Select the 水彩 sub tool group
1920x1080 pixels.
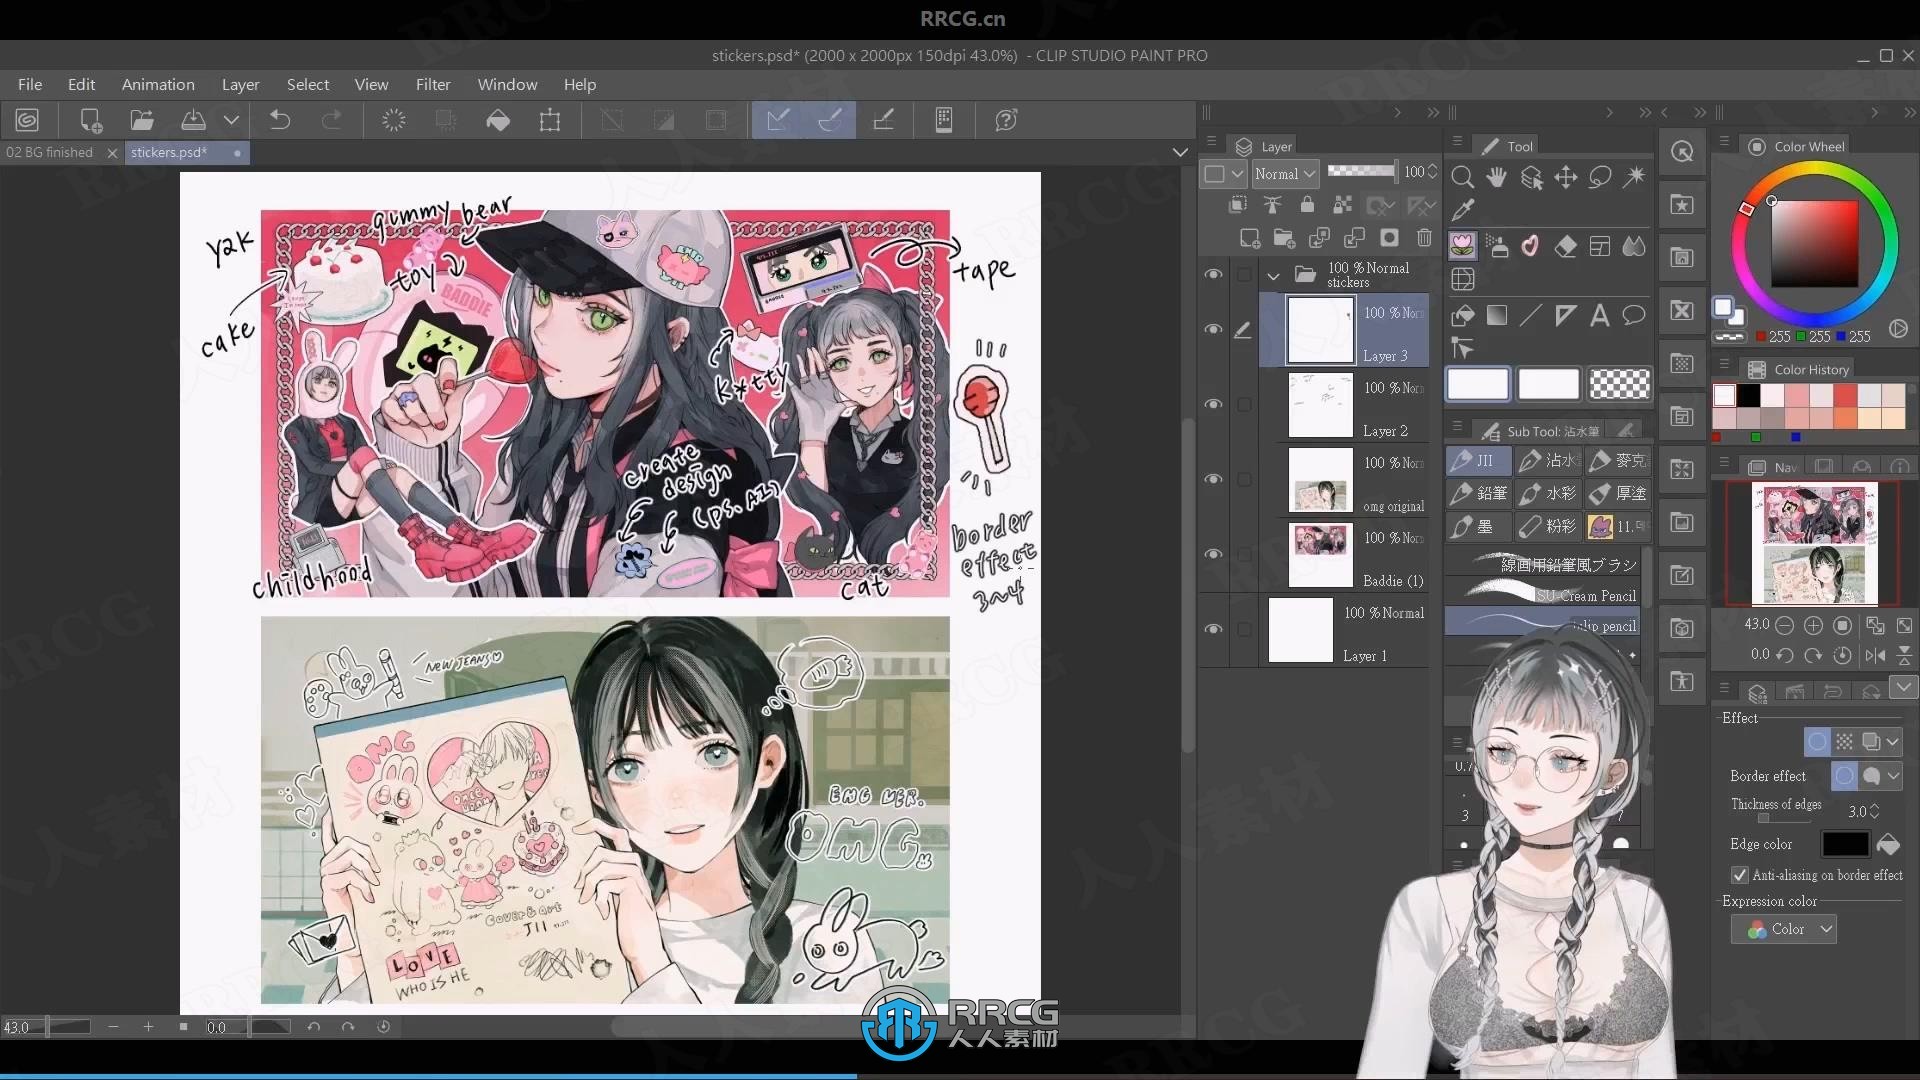pyautogui.click(x=1547, y=493)
